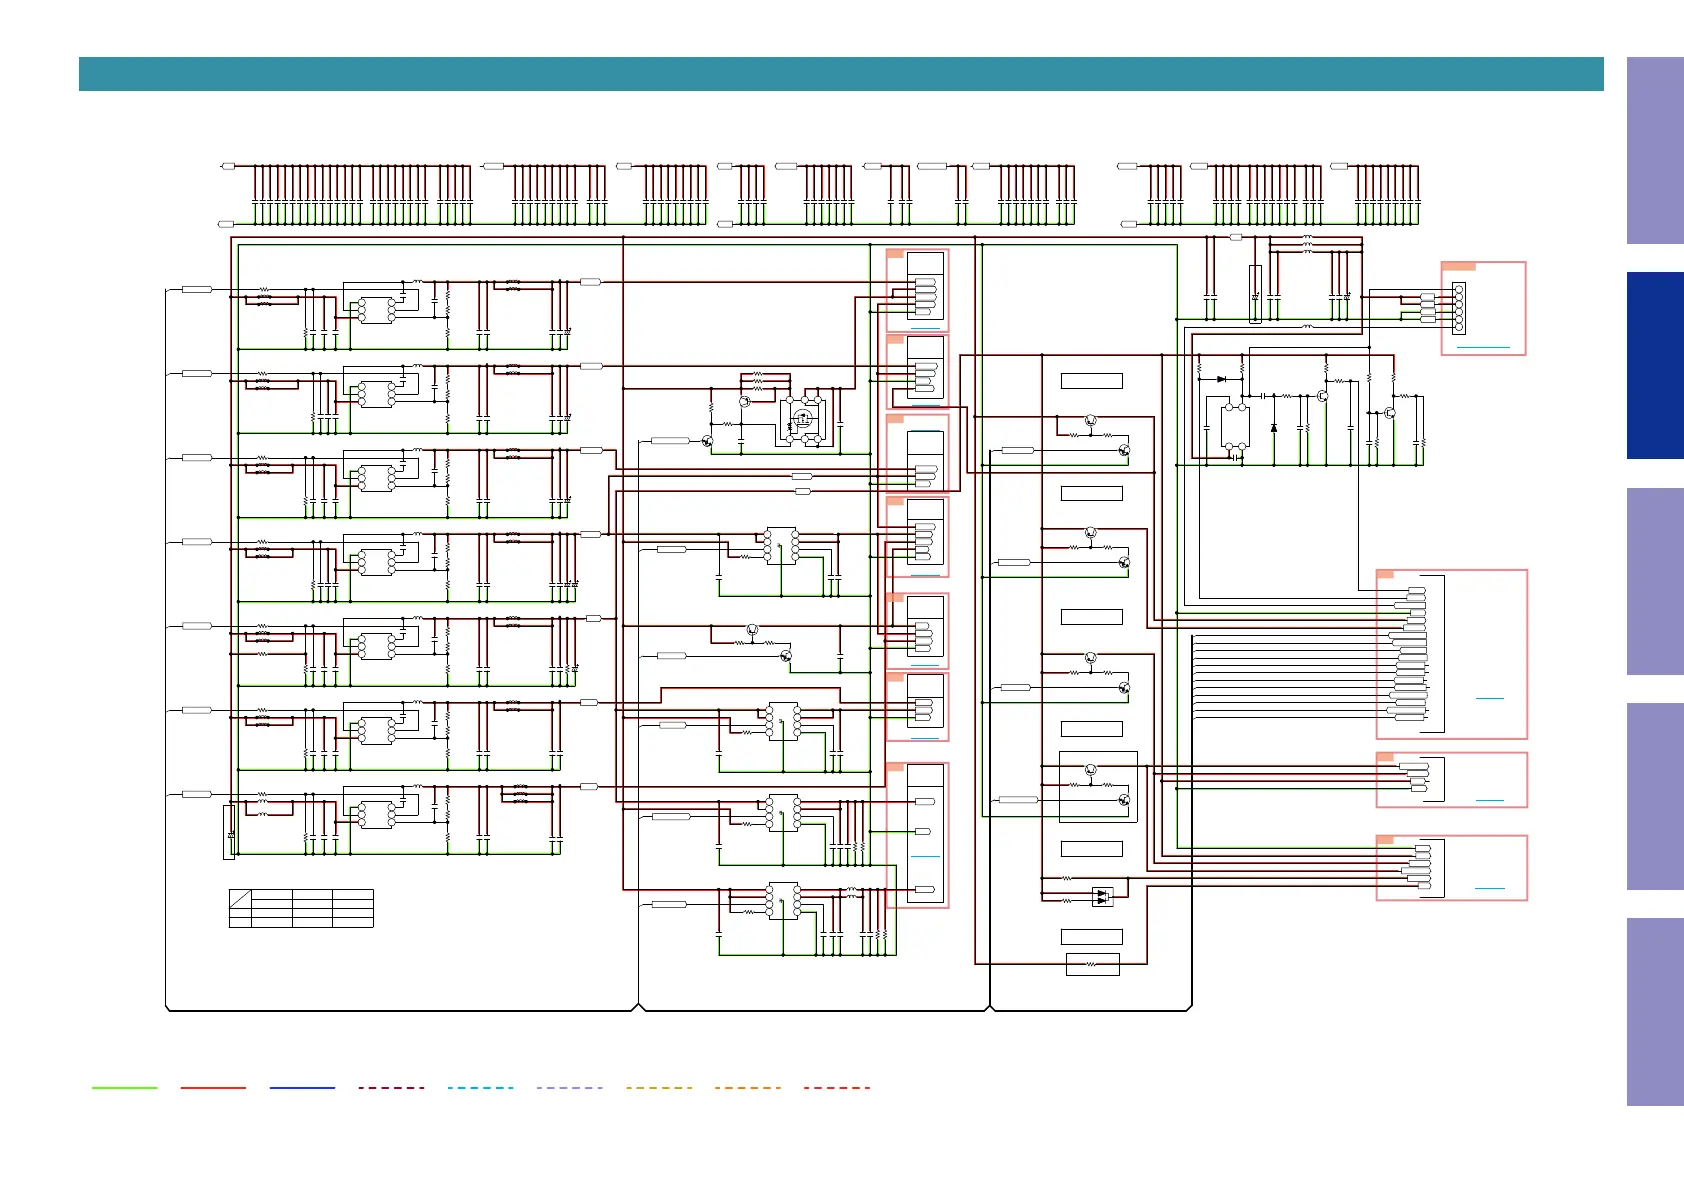Follow the cyan link in largest right connector box
Screen dimensions: 1684x1191
(x=1490, y=698)
